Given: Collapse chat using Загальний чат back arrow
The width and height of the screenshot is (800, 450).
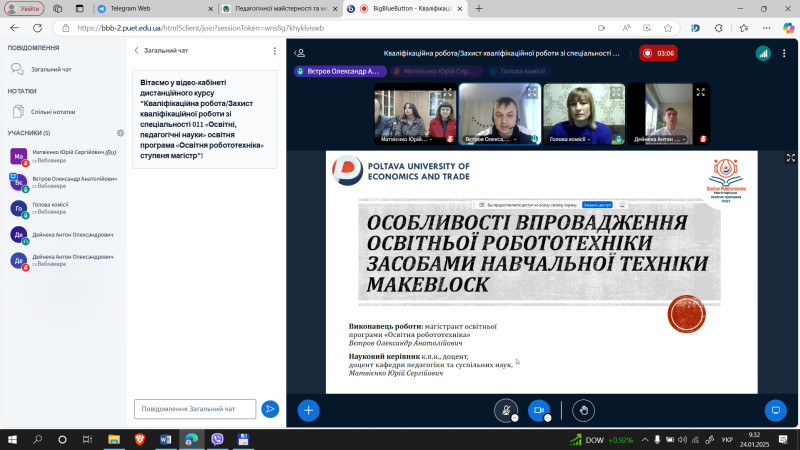Looking at the screenshot, I should click(137, 50).
